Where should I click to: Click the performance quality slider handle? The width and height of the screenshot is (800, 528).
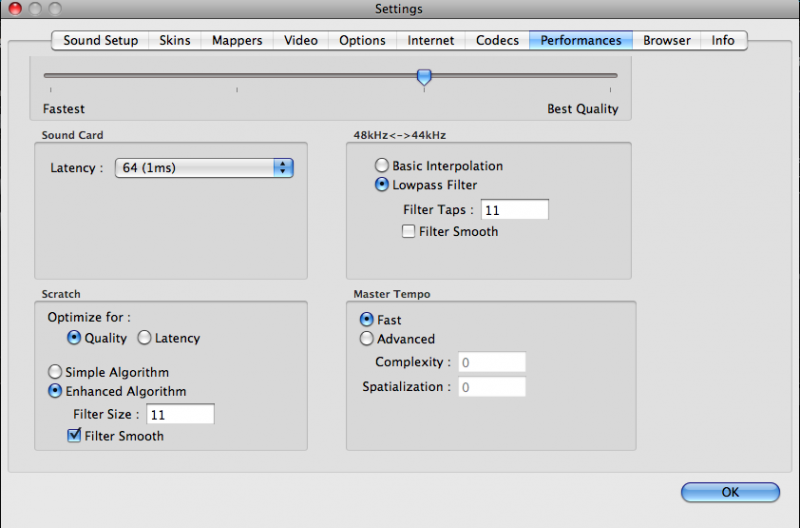click(x=424, y=76)
